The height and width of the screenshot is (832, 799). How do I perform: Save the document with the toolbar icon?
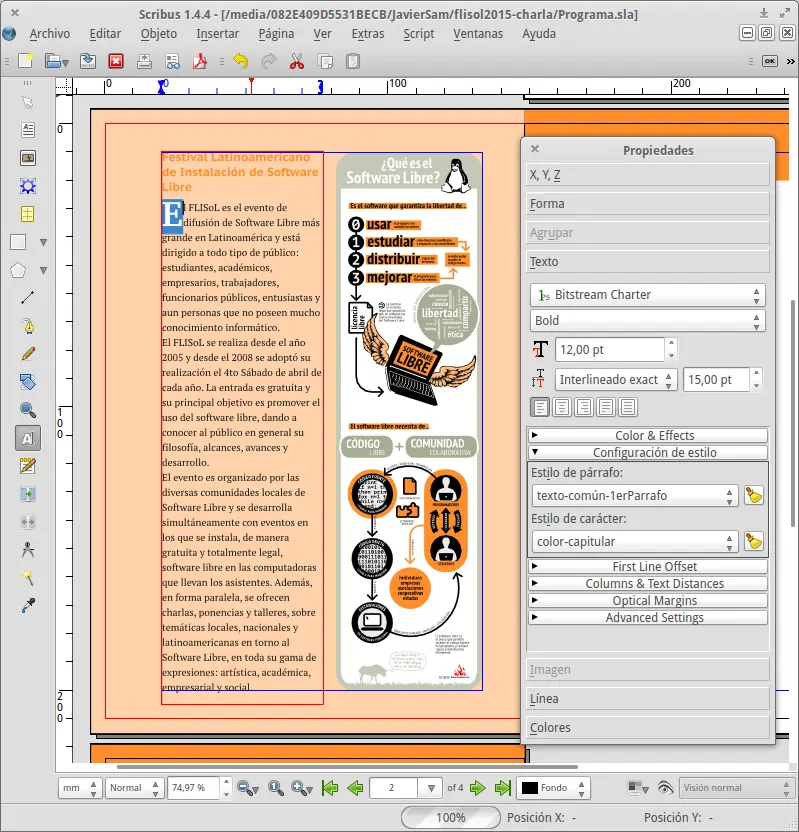pyautogui.click(x=88, y=61)
